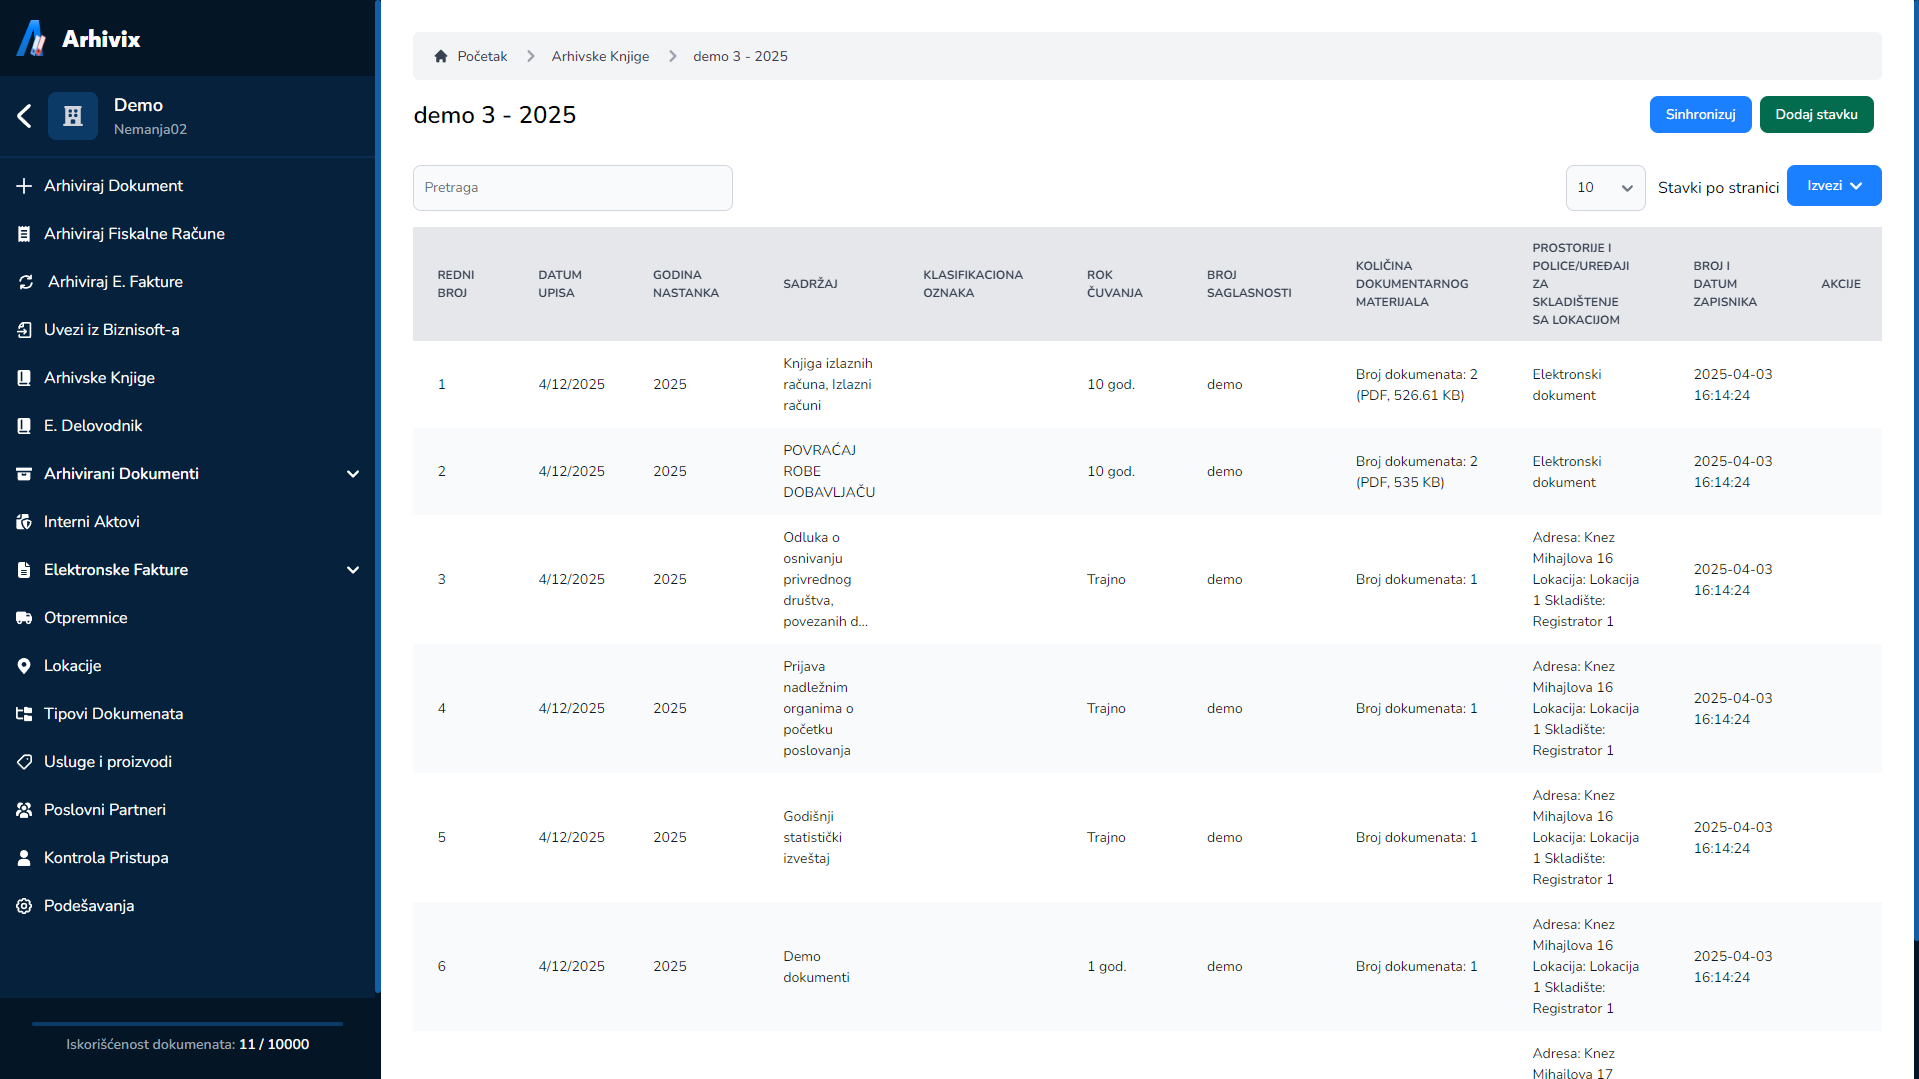Open Kontrola Pristupa in sidebar
This screenshot has width=1919, height=1079.
(106, 858)
